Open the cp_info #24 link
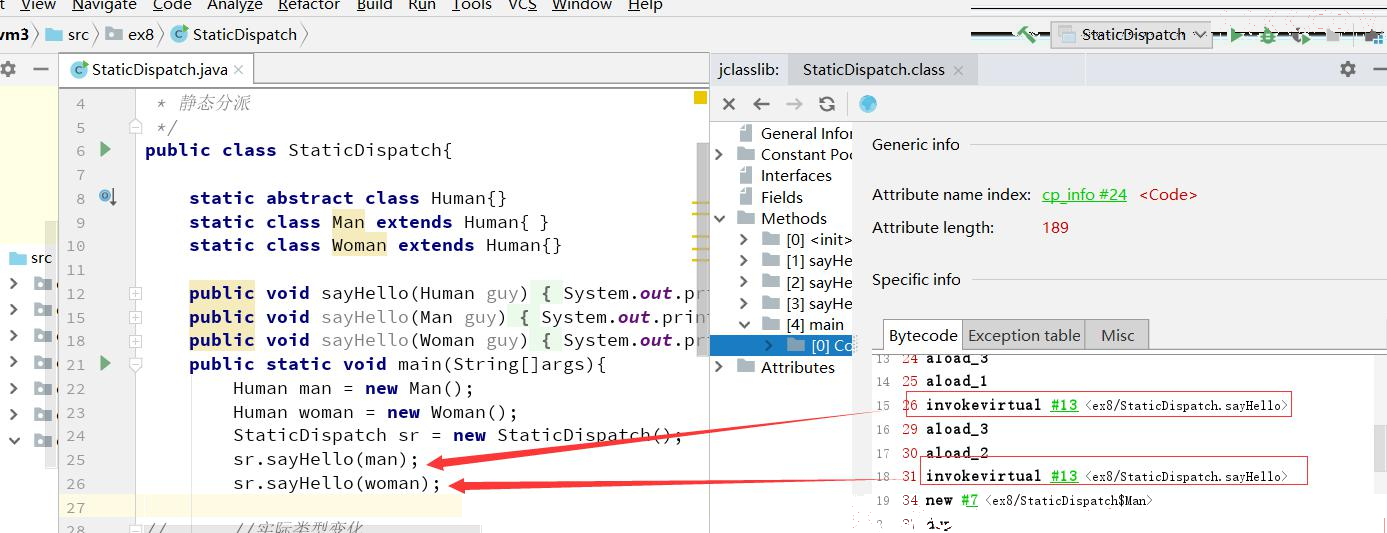Viewport: 1387px width, 533px height. pyautogui.click(x=1084, y=195)
